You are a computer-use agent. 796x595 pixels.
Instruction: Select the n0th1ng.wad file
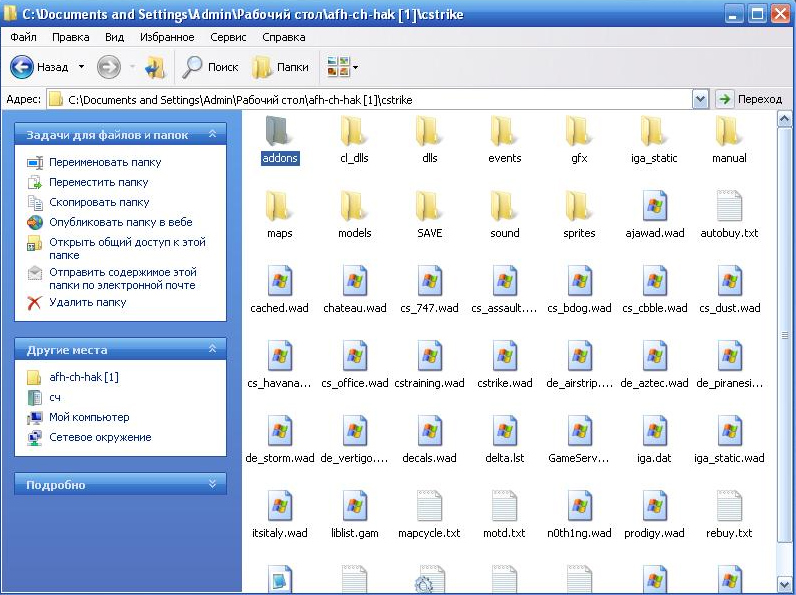[579, 514]
